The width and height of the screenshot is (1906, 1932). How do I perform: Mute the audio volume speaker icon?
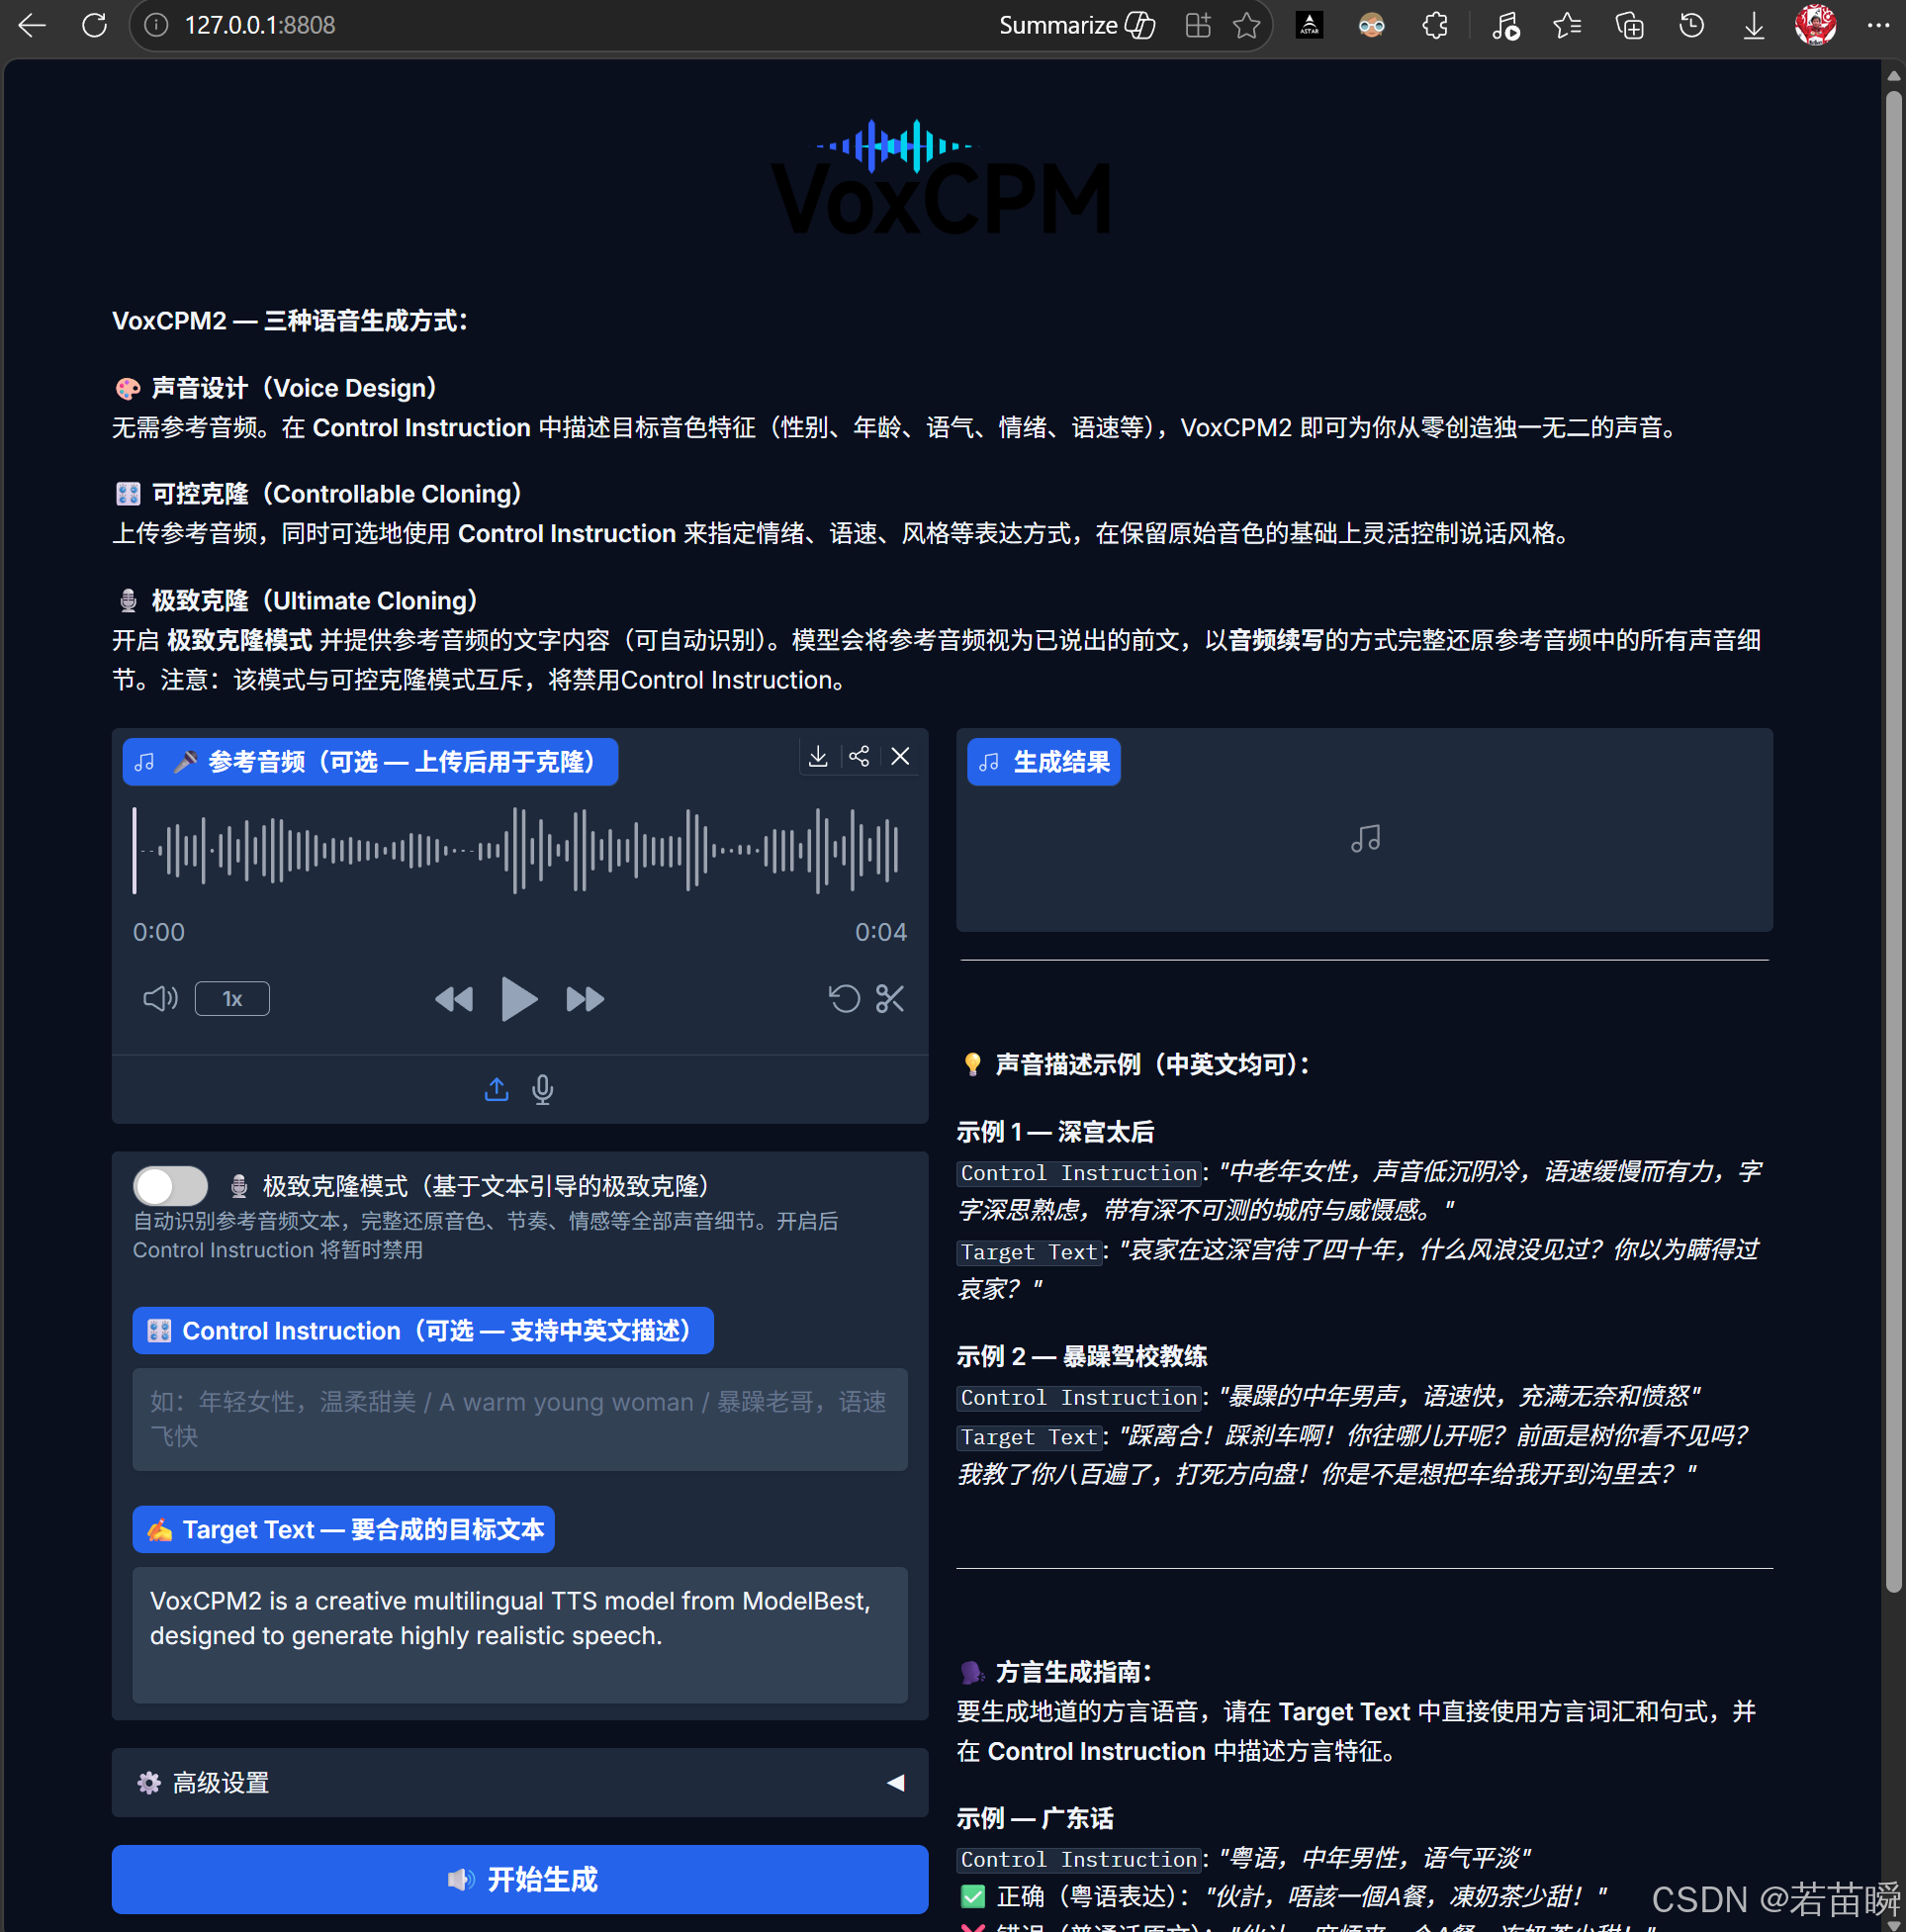(x=160, y=999)
